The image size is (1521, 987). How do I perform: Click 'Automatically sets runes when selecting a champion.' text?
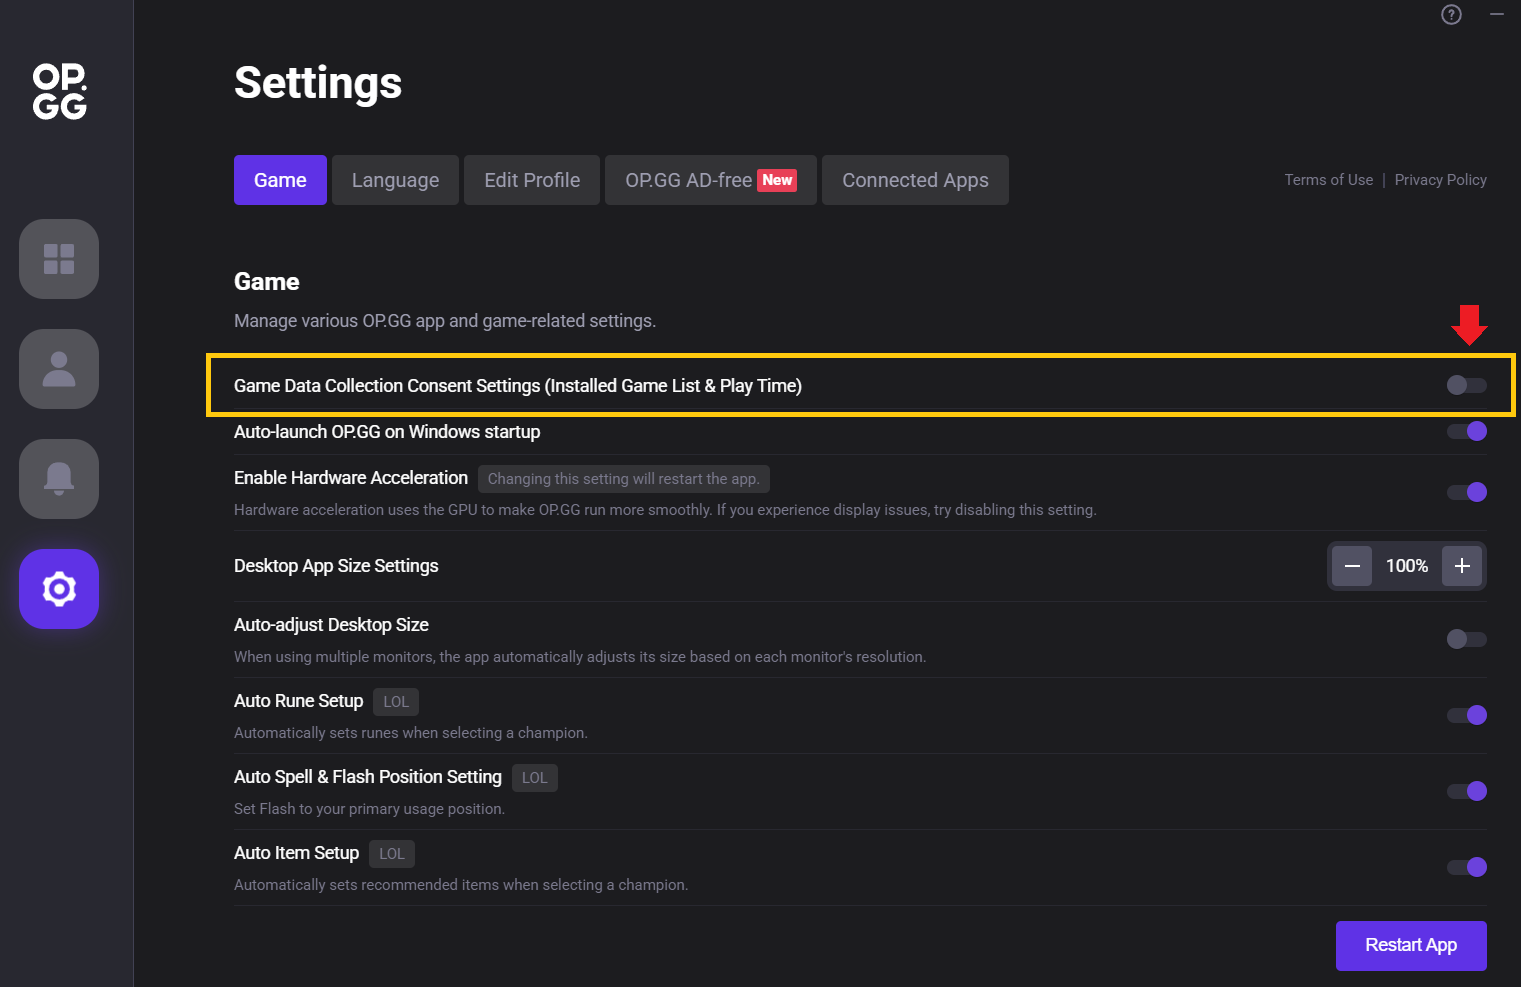coord(411,733)
